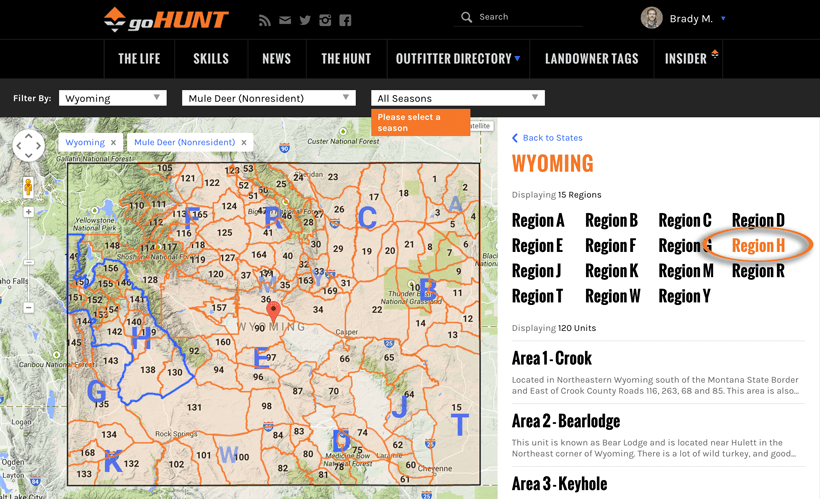Select Region E link
The height and width of the screenshot is (499, 820).
tap(537, 245)
